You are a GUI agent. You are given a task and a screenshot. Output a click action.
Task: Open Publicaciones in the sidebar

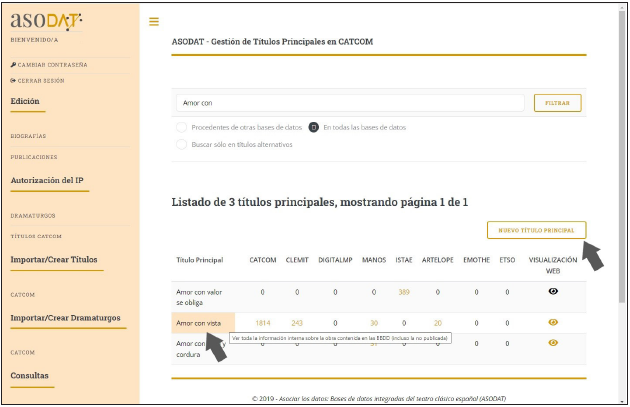(33, 157)
